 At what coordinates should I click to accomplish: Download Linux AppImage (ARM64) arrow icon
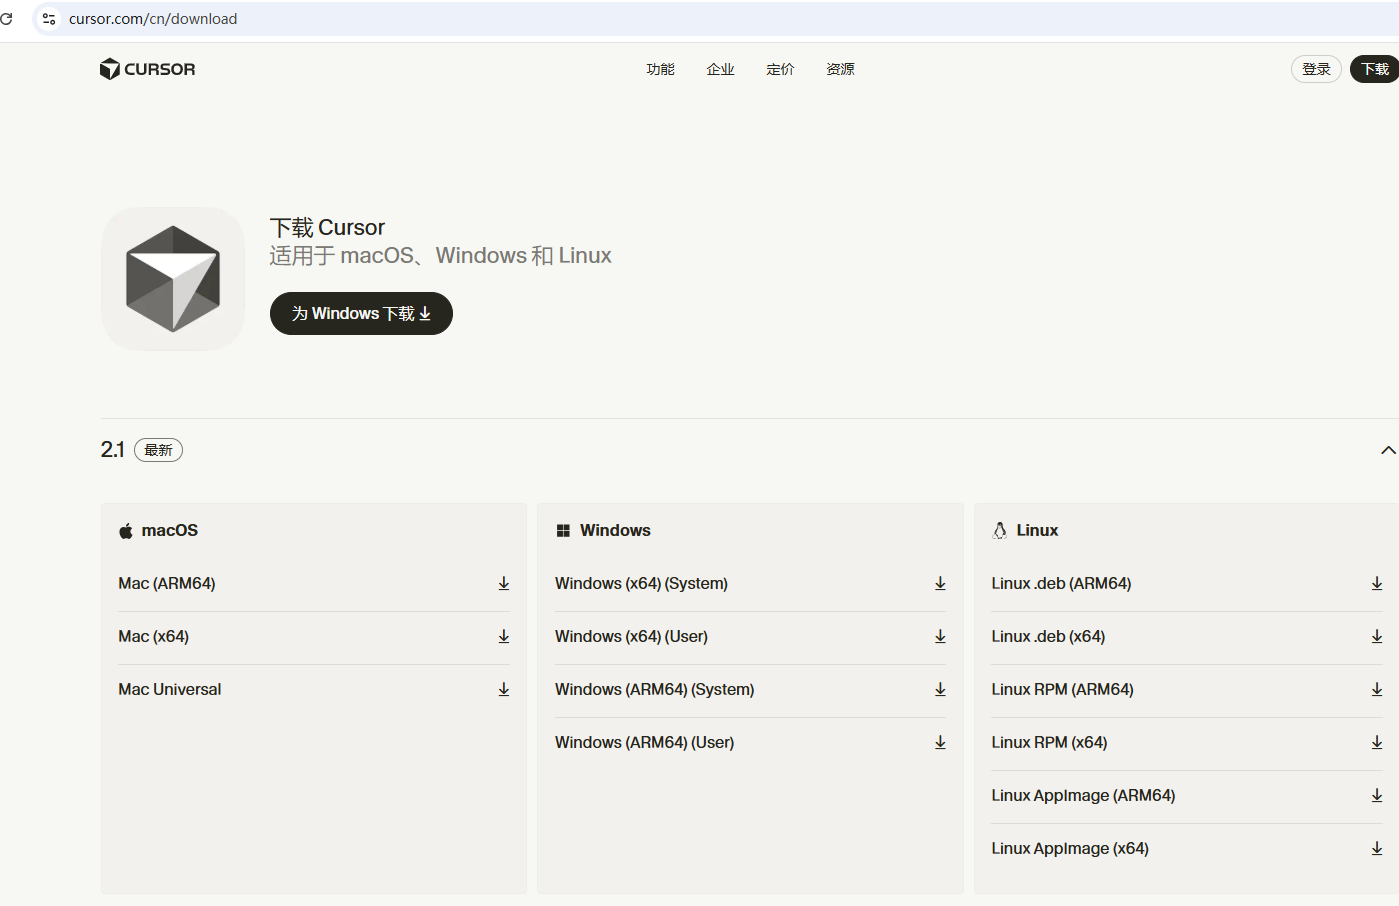(1377, 795)
